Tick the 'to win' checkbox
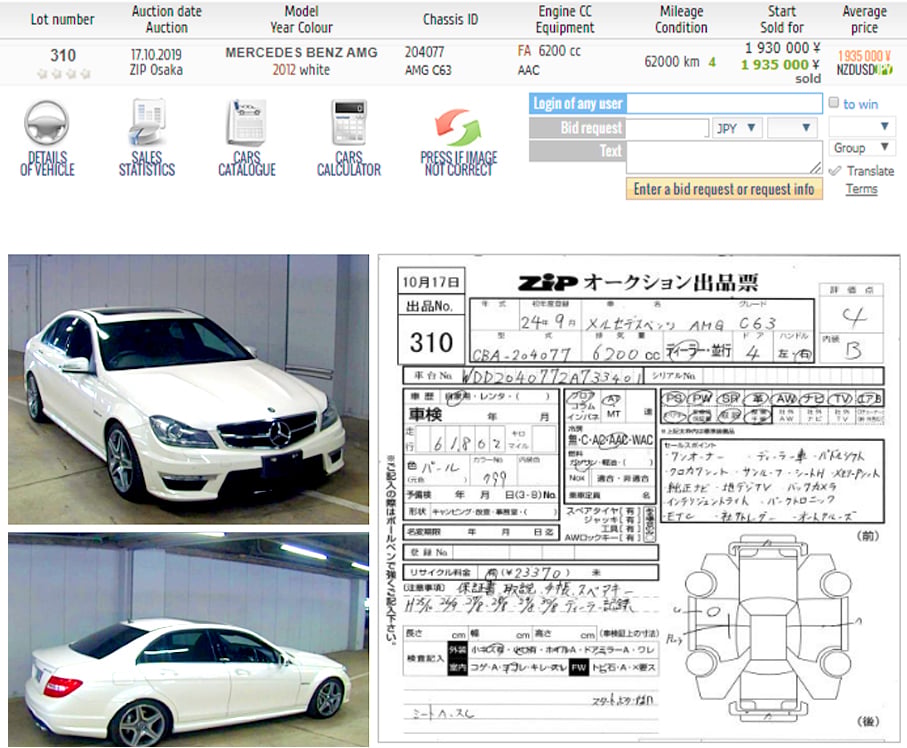This screenshot has height=748, width=907. 834,102
